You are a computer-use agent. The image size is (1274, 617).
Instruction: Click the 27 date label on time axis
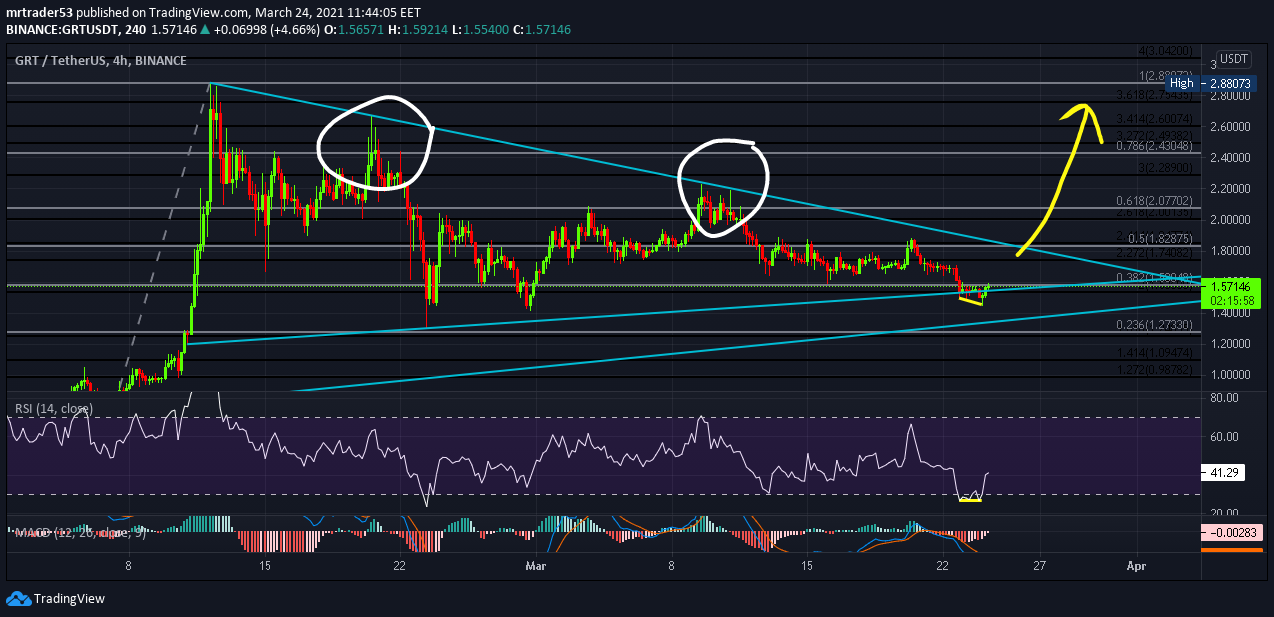(x=1040, y=565)
